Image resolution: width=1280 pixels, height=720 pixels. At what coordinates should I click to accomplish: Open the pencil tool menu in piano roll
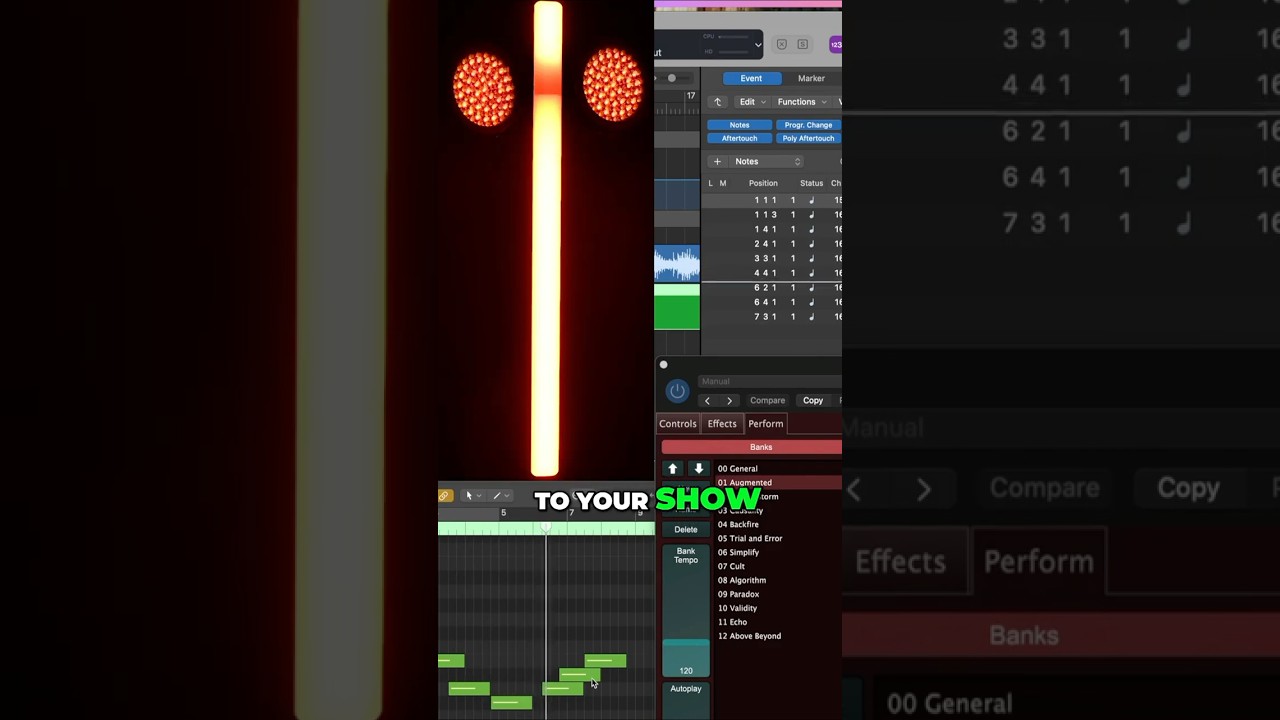click(x=500, y=496)
